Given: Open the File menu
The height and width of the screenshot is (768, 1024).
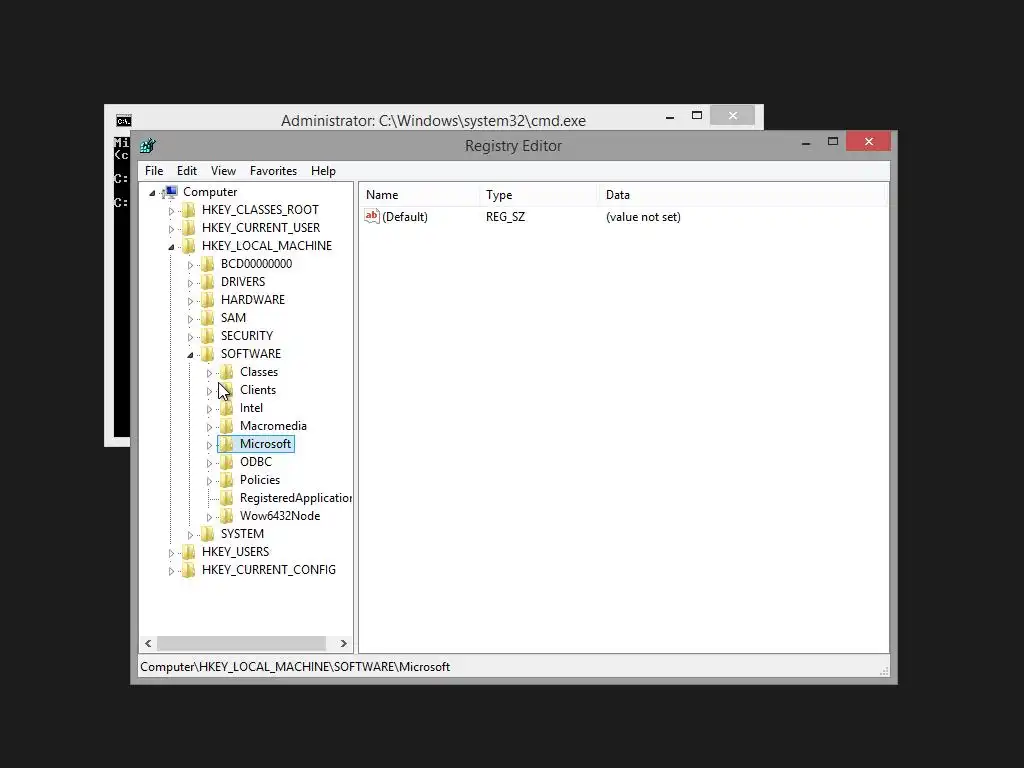Looking at the screenshot, I should (154, 170).
